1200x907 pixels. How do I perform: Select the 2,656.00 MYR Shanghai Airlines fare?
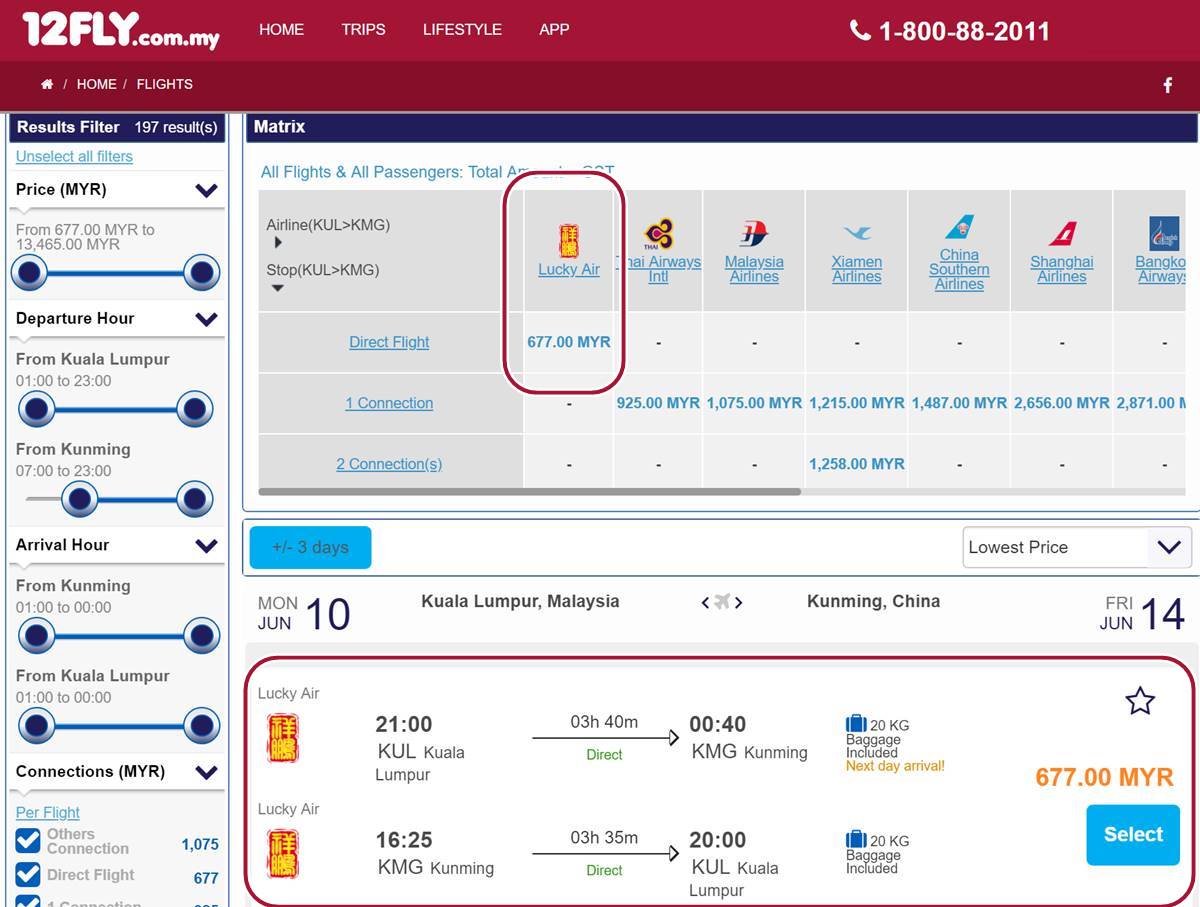click(1062, 403)
